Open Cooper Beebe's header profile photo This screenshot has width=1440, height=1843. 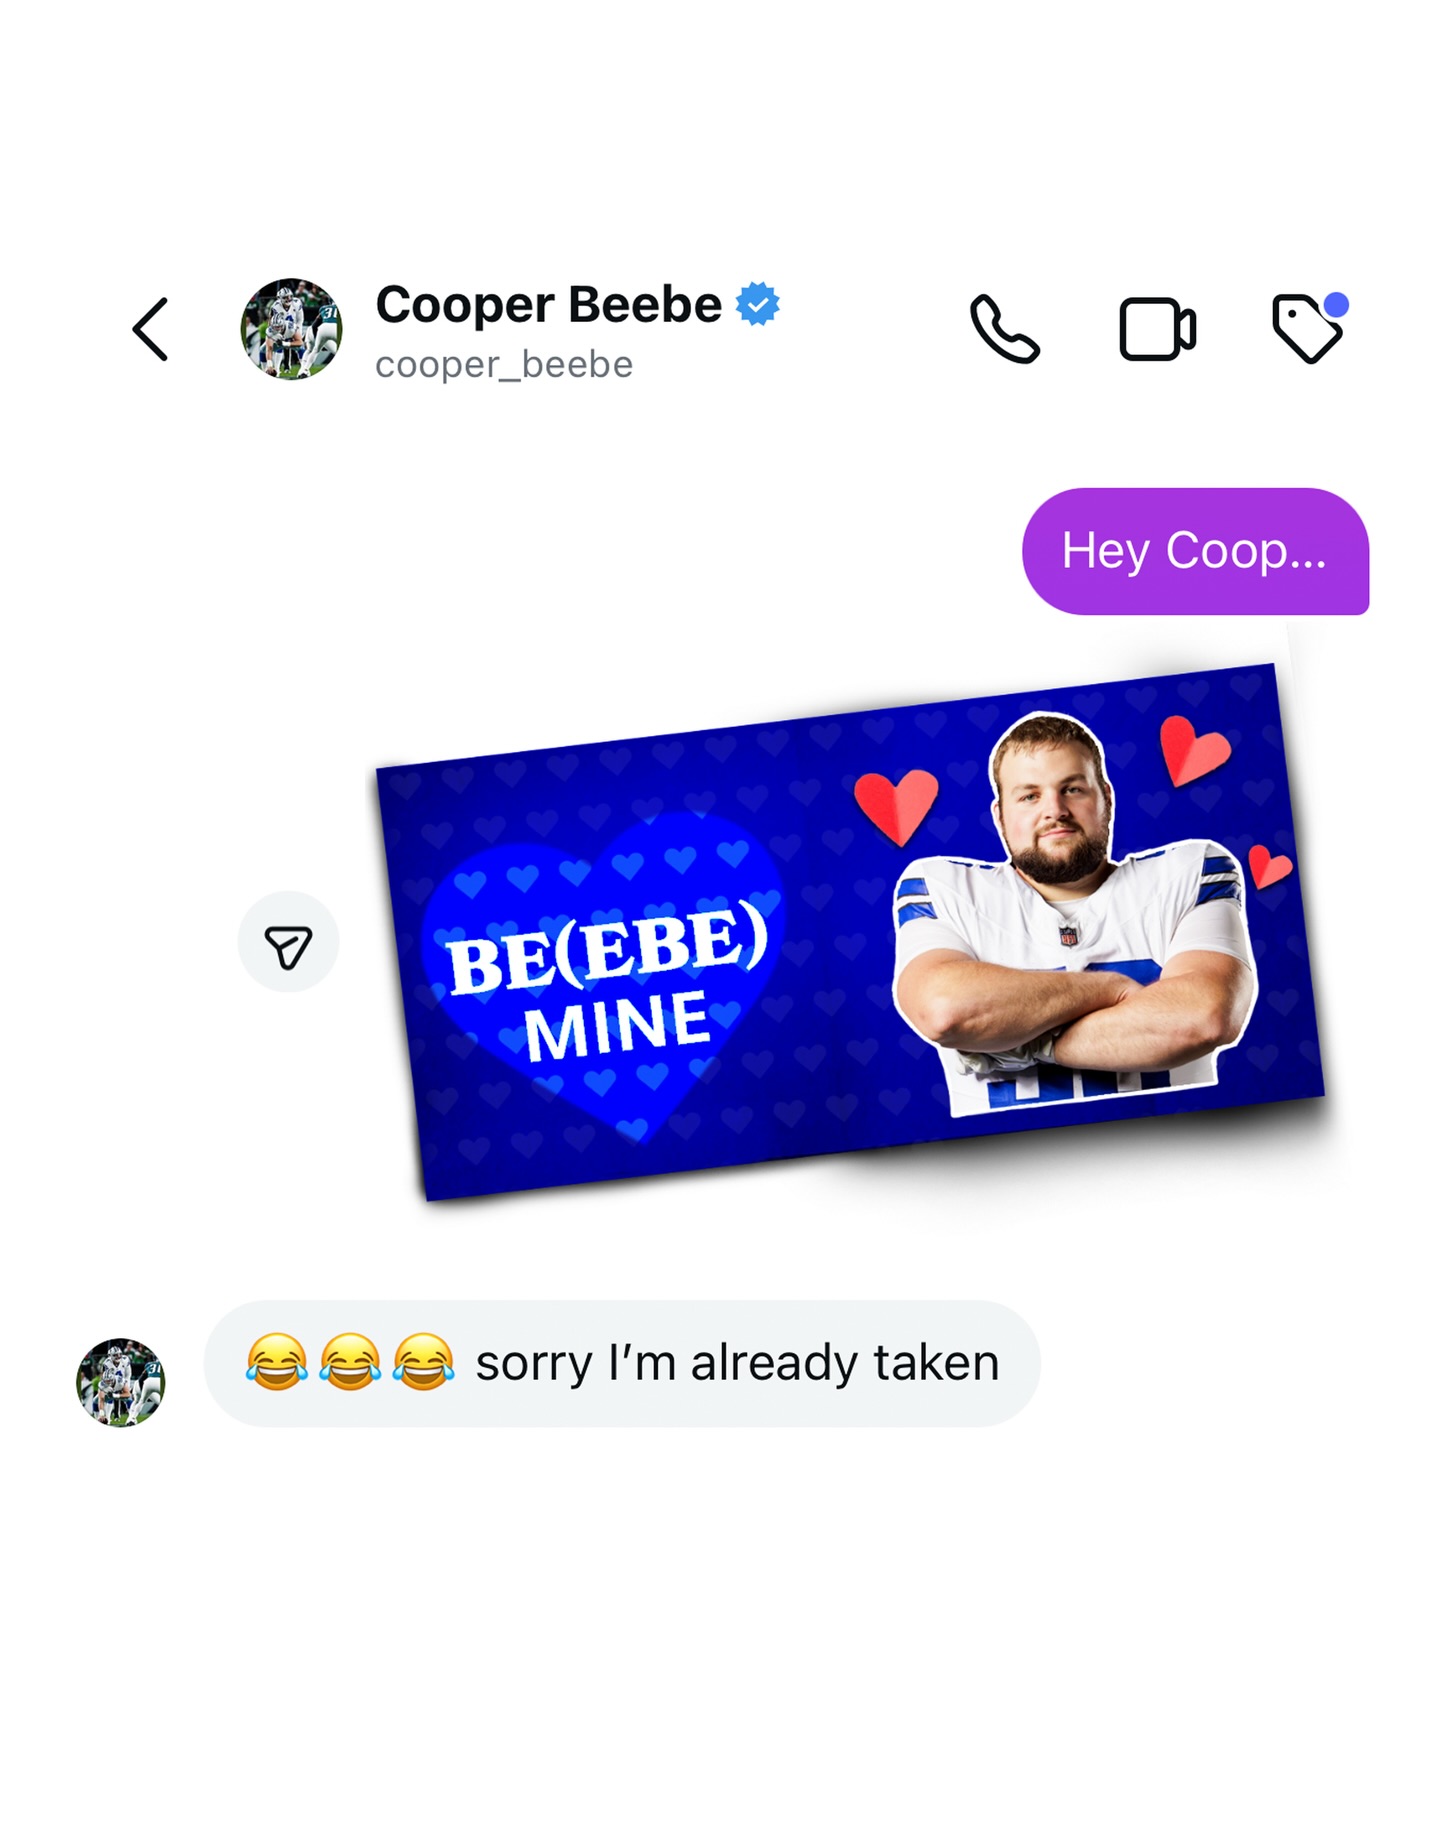coord(291,329)
